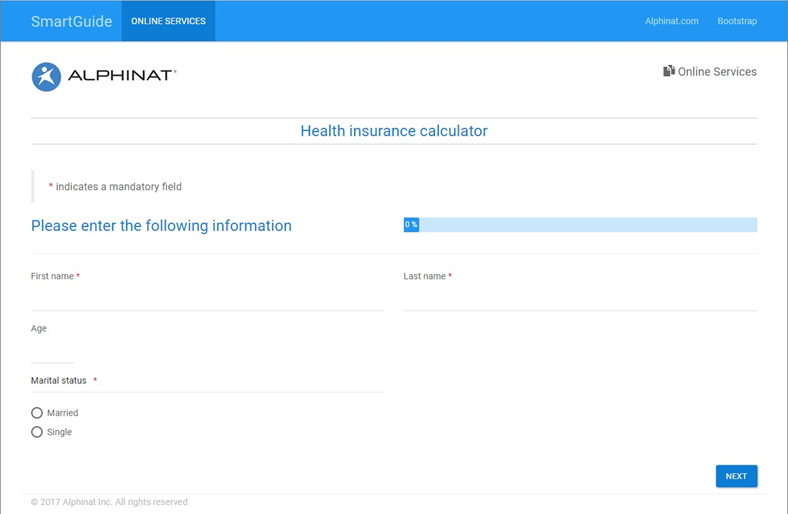Focus the Last name input field
The width and height of the screenshot is (788, 514).
coord(580,299)
